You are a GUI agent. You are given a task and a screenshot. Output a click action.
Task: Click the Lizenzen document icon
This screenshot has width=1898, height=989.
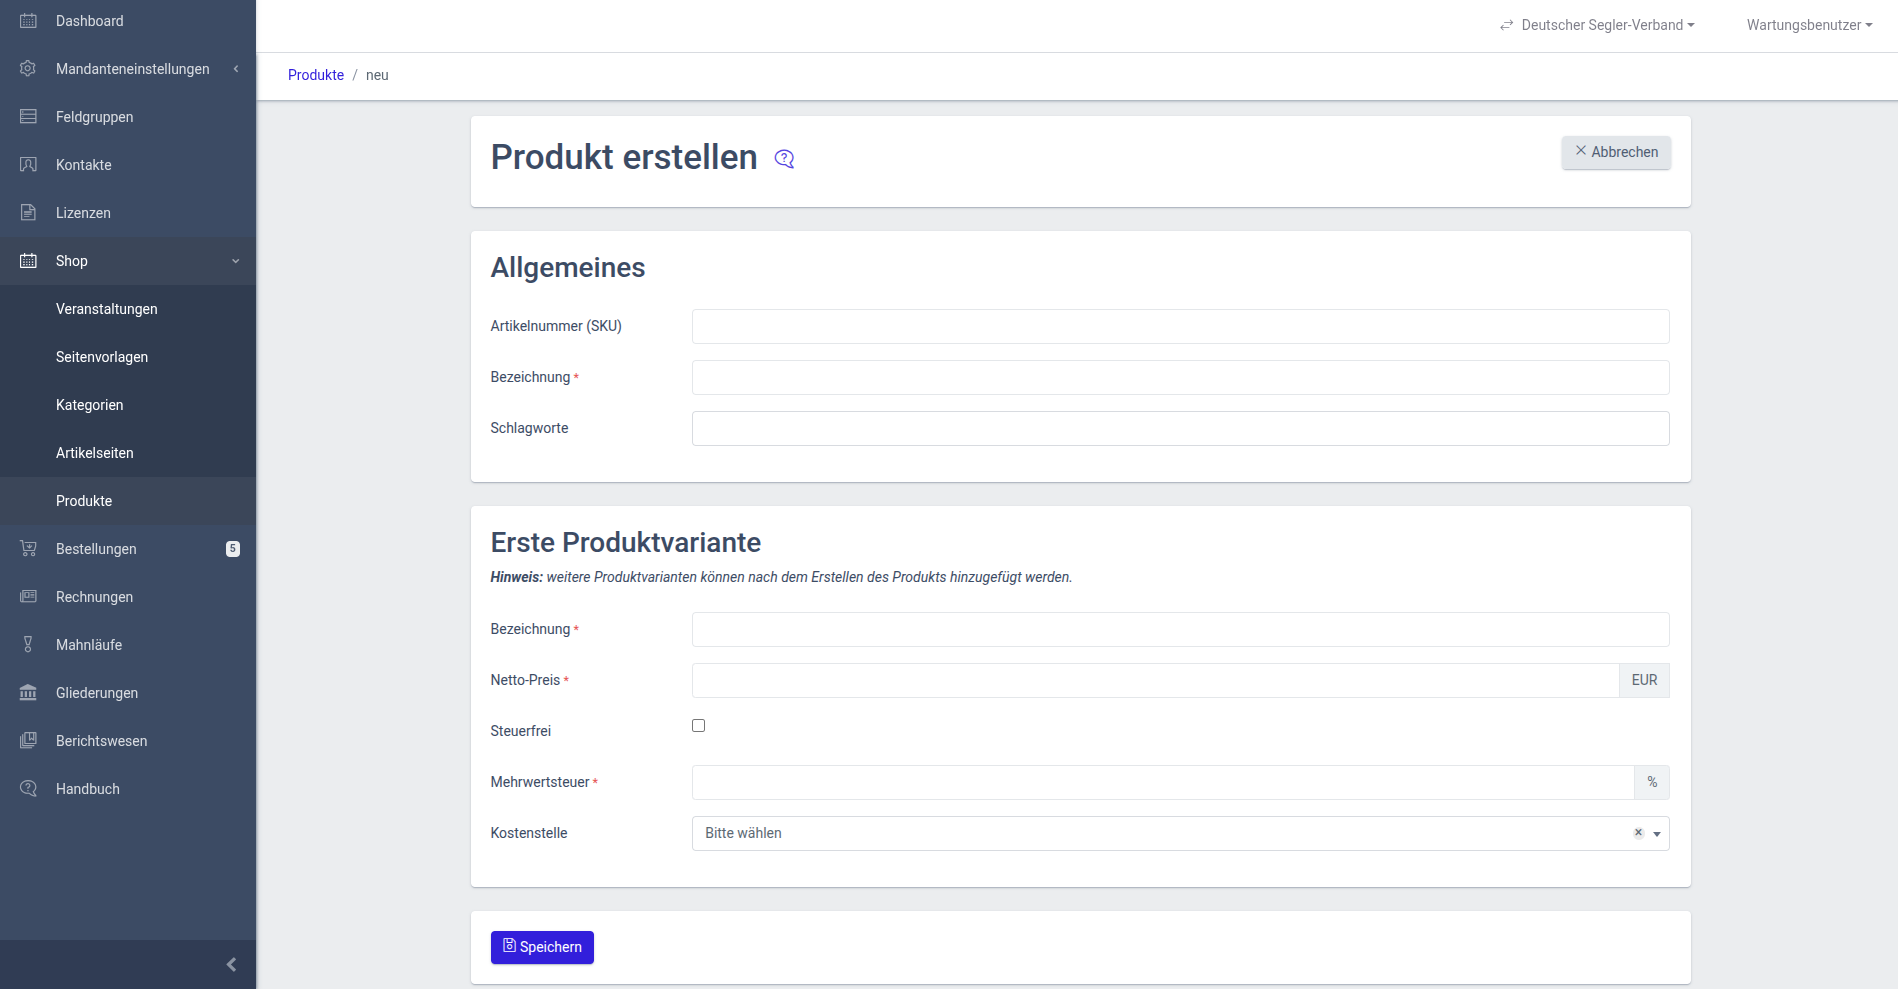pyautogui.click(x=28, y=213)
